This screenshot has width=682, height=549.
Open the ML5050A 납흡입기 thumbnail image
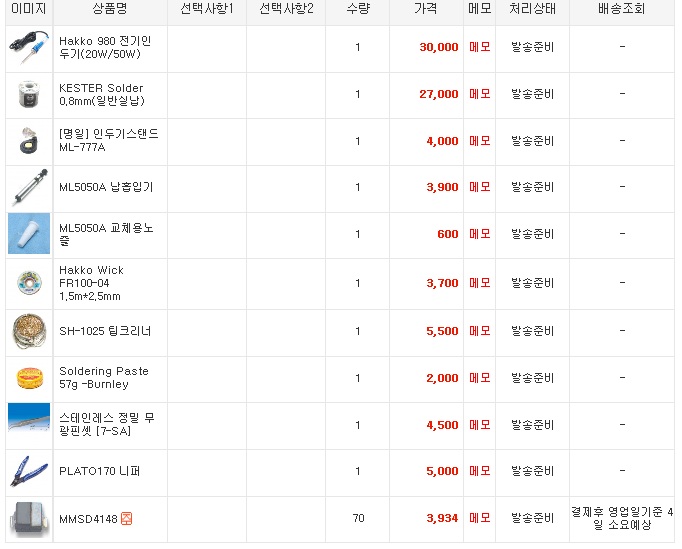click(x=29, y=187)
